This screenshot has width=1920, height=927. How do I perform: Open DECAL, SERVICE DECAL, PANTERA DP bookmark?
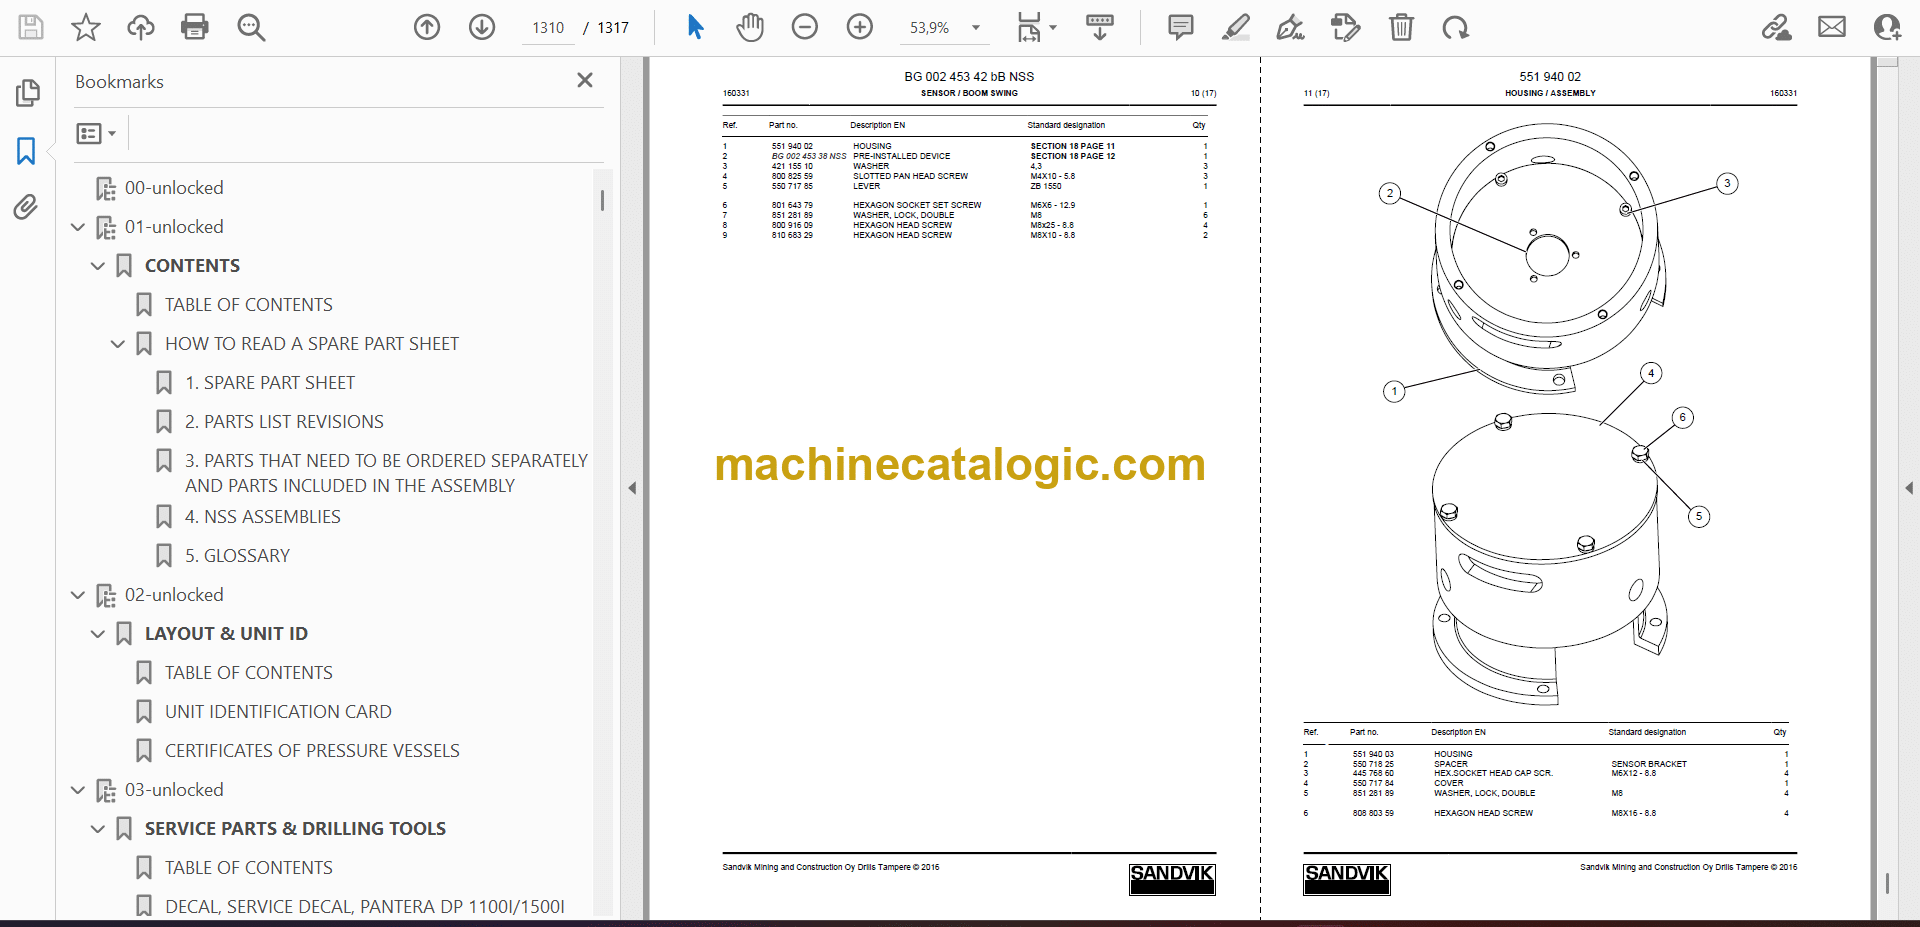pos(365,907)
